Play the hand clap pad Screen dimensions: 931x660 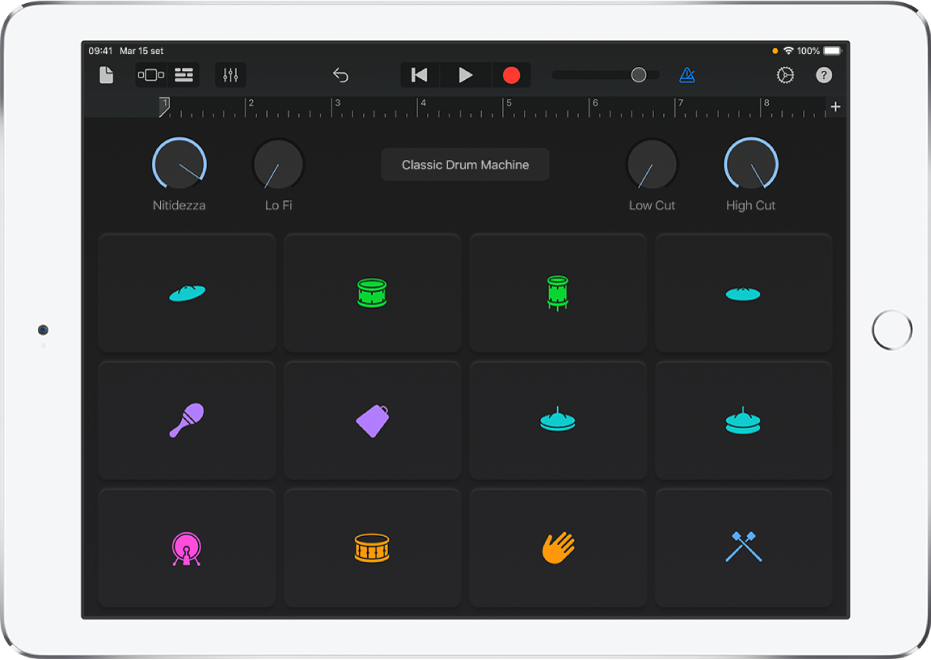[x=557, y=547]
